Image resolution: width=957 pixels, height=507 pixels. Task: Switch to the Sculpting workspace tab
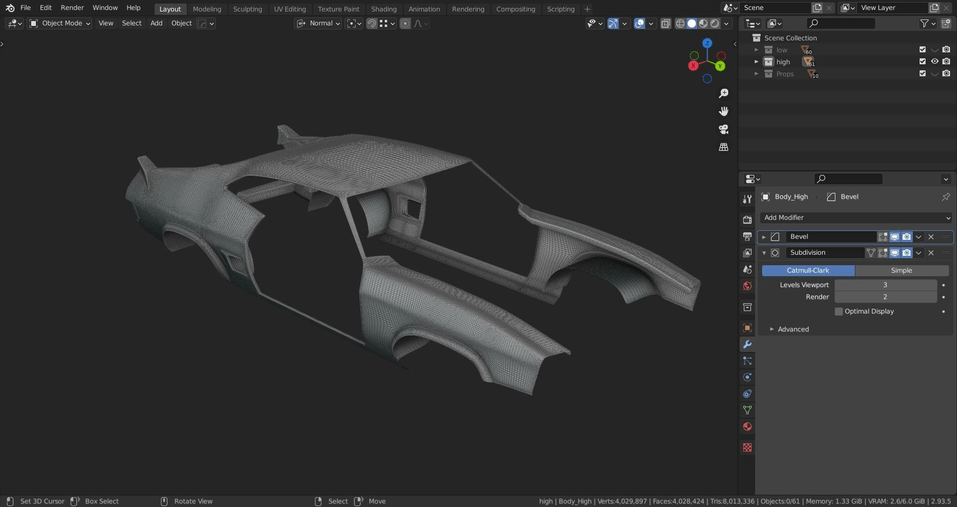tap(247, 9)
